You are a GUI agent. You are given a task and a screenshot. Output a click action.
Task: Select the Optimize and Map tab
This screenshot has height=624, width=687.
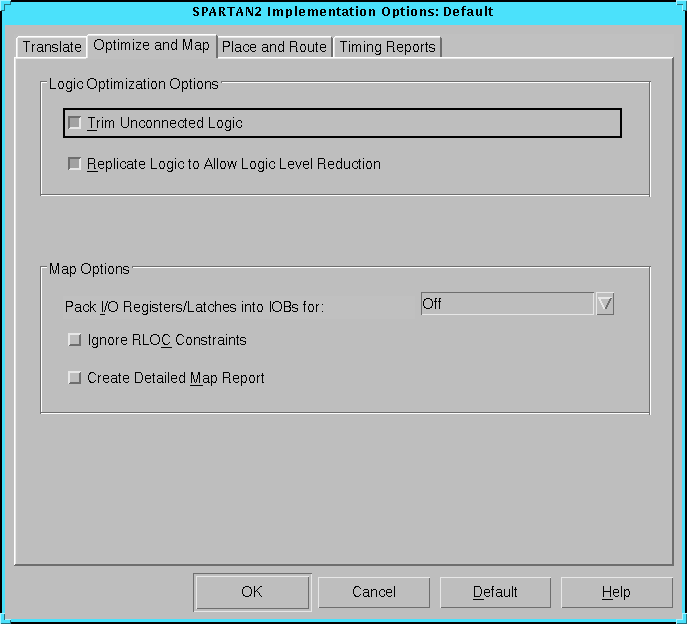151,46
